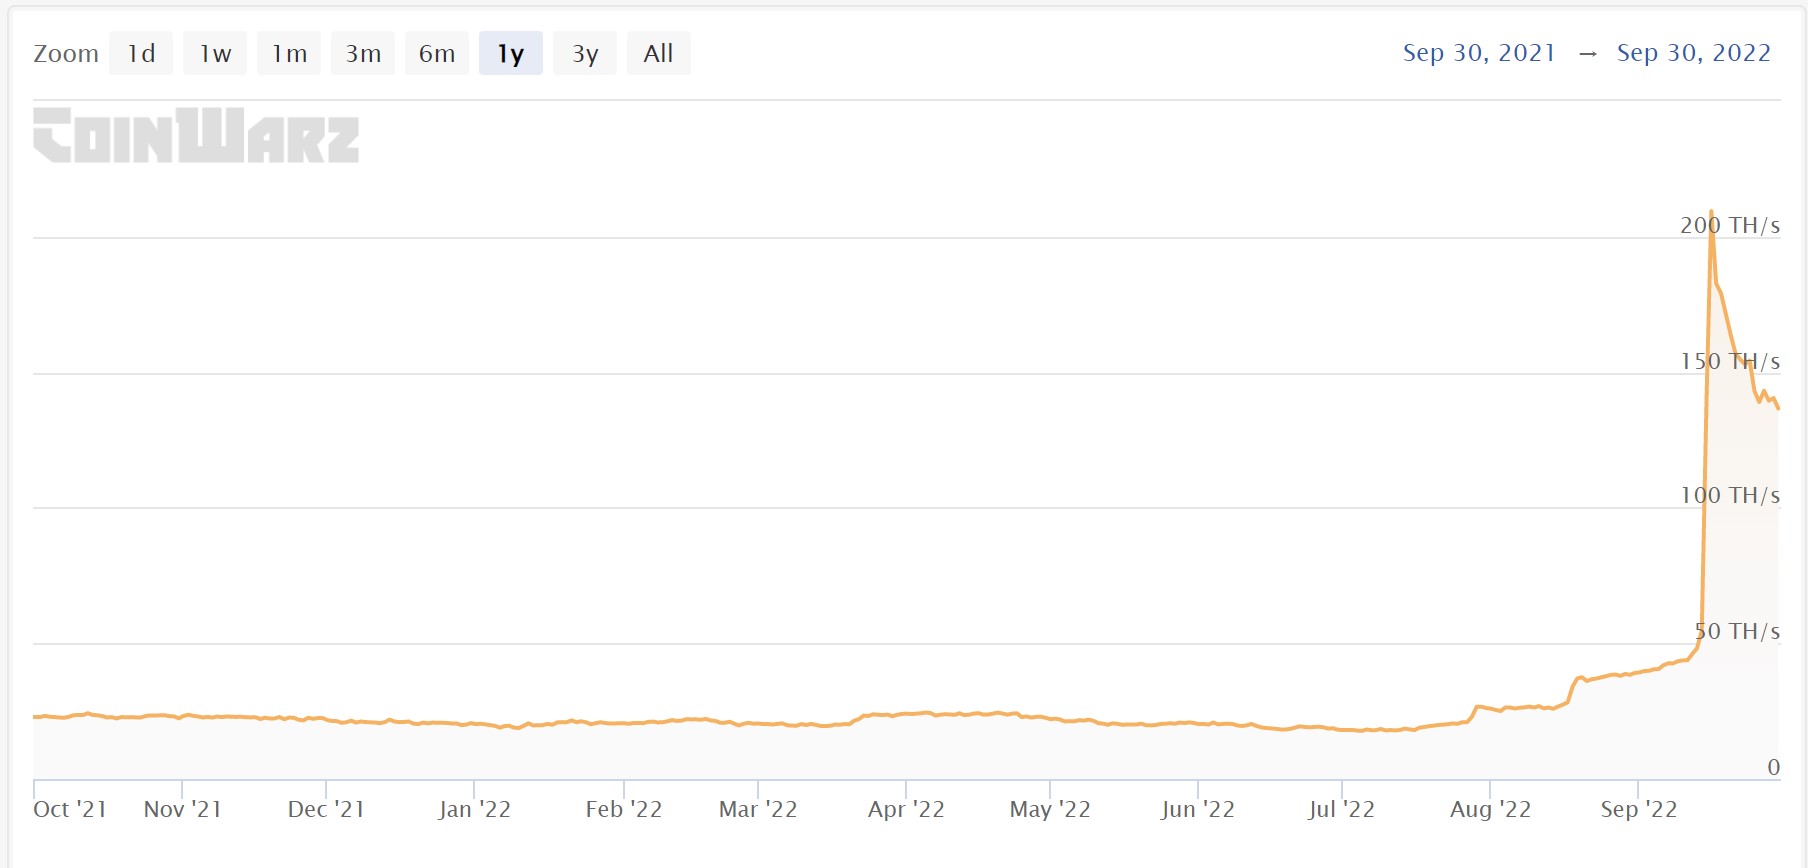Click the 'May '22' axis label
The height and width of the screenshot is (868, 1808).
click(1050, 809)
